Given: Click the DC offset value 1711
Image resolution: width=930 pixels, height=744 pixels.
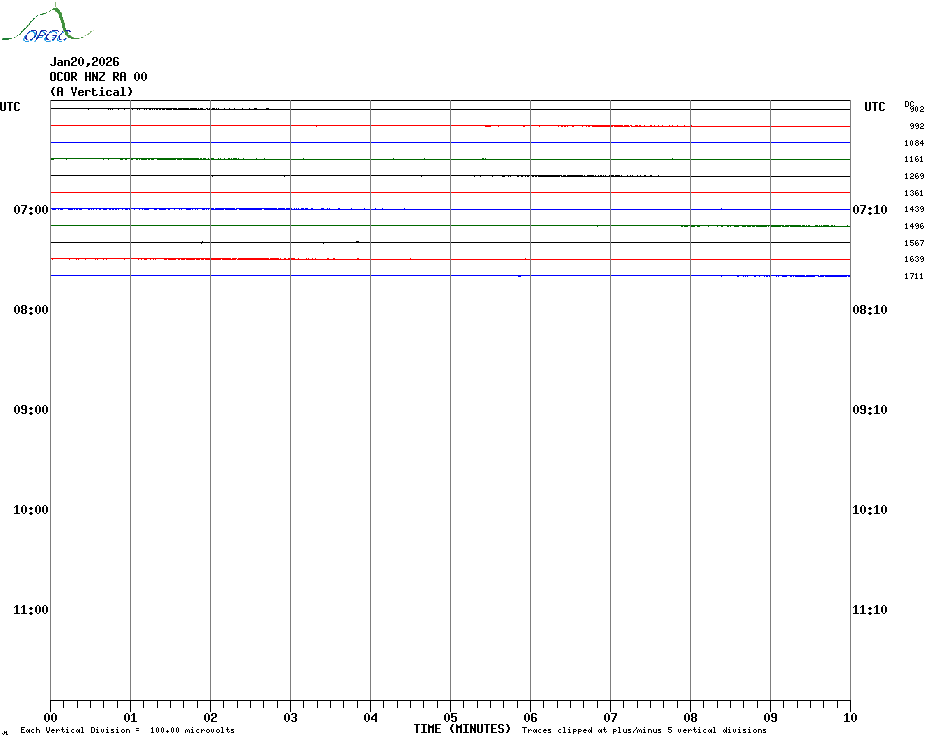Looking at the screenshot, I should point(914,276).
